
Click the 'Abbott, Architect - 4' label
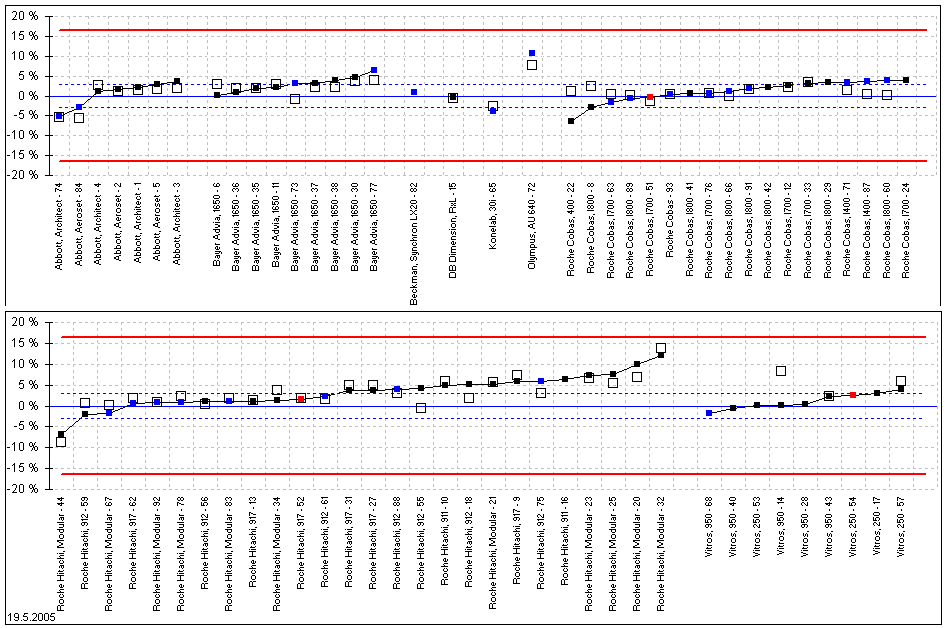[99, 223]
